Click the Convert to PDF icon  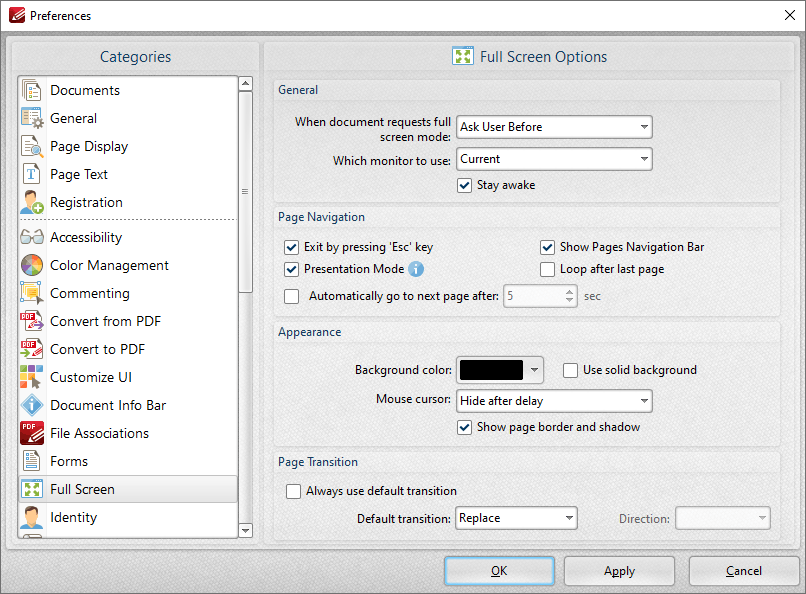[32, 349]
